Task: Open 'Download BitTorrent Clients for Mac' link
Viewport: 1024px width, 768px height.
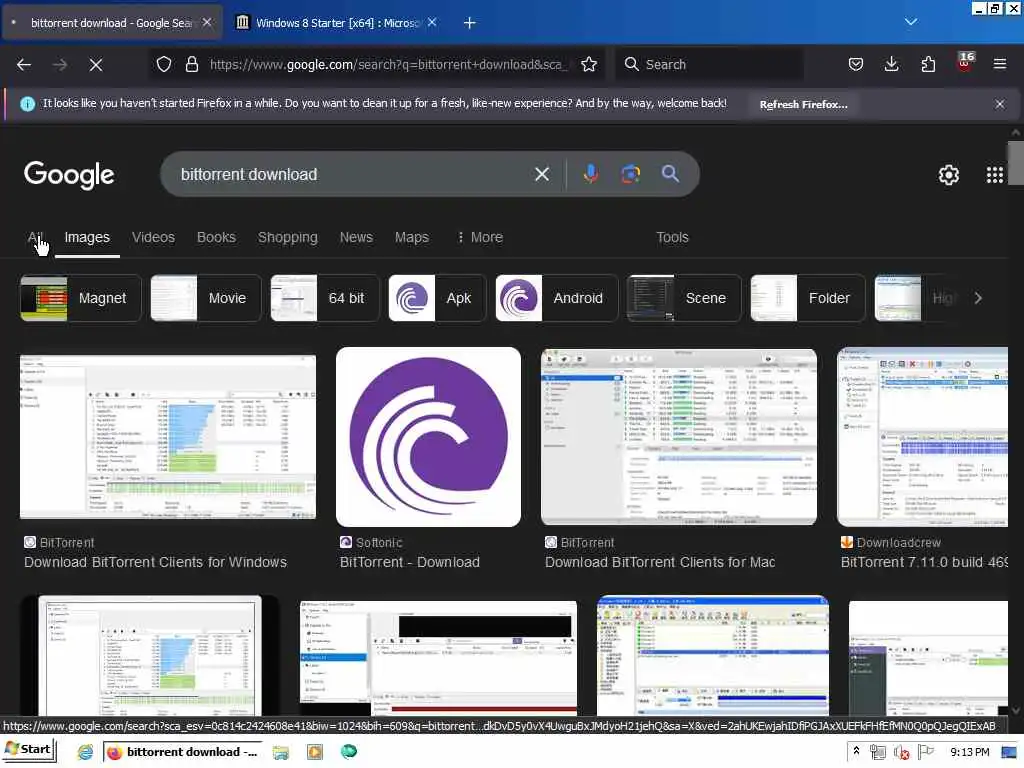Action: pyautogui.click(x=660, y=562)
